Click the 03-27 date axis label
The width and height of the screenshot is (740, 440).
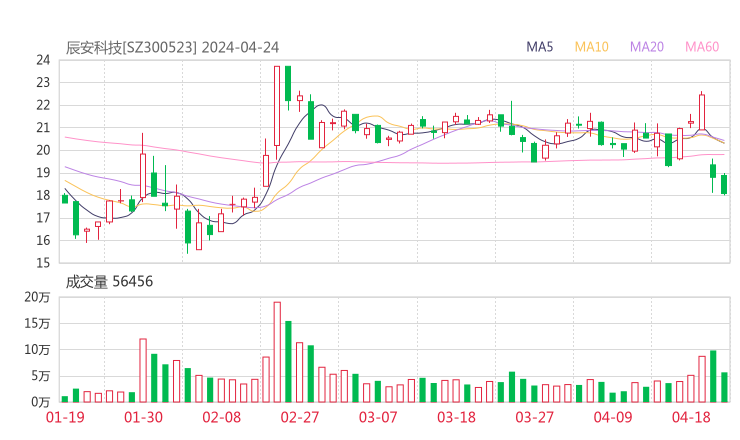pos(534,417)
